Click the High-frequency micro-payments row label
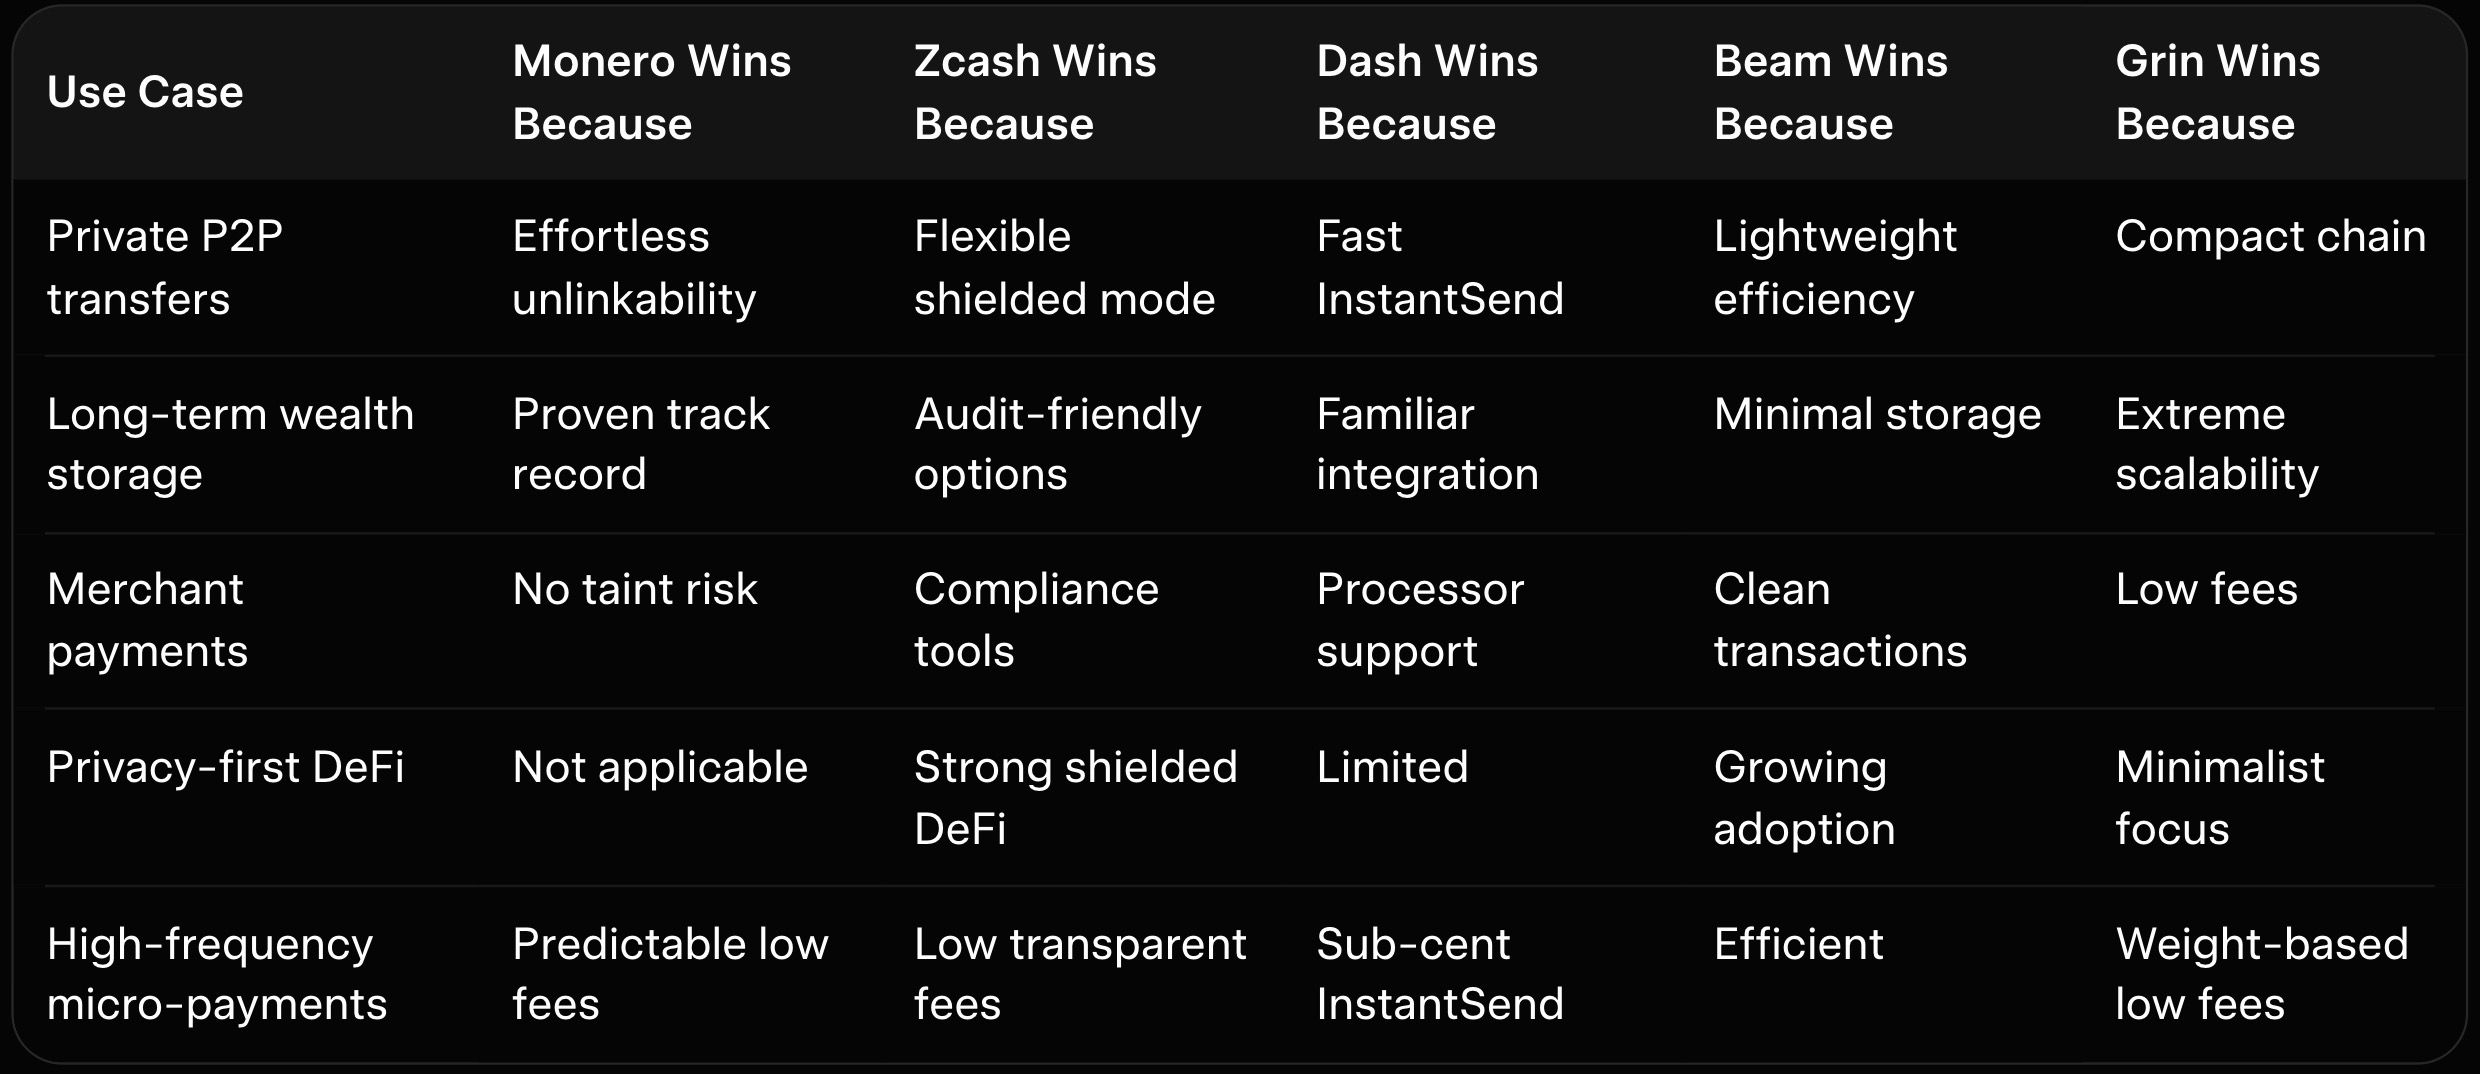The height and width of the screenshot is (1074, 2480). 216,973
